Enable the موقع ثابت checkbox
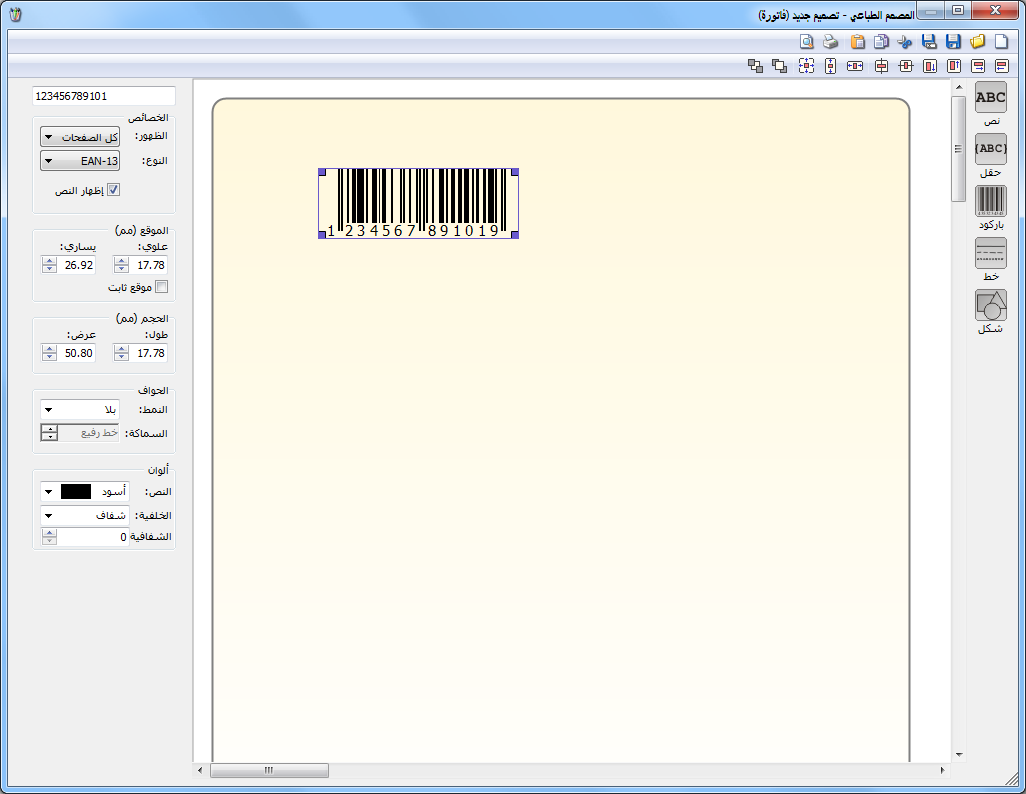This screenshot has height=794, width=1026. 161,287
